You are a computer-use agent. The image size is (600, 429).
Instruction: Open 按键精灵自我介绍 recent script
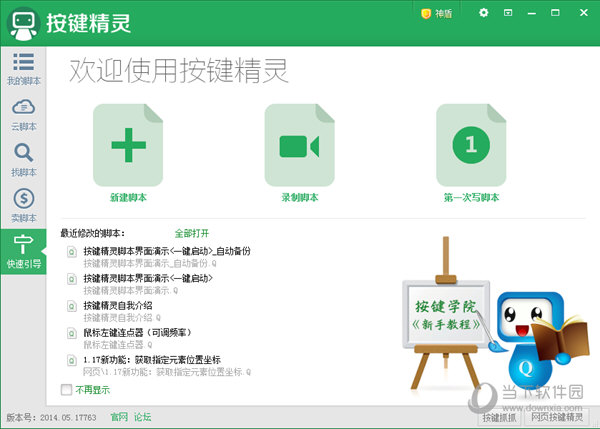pos(118,305)
